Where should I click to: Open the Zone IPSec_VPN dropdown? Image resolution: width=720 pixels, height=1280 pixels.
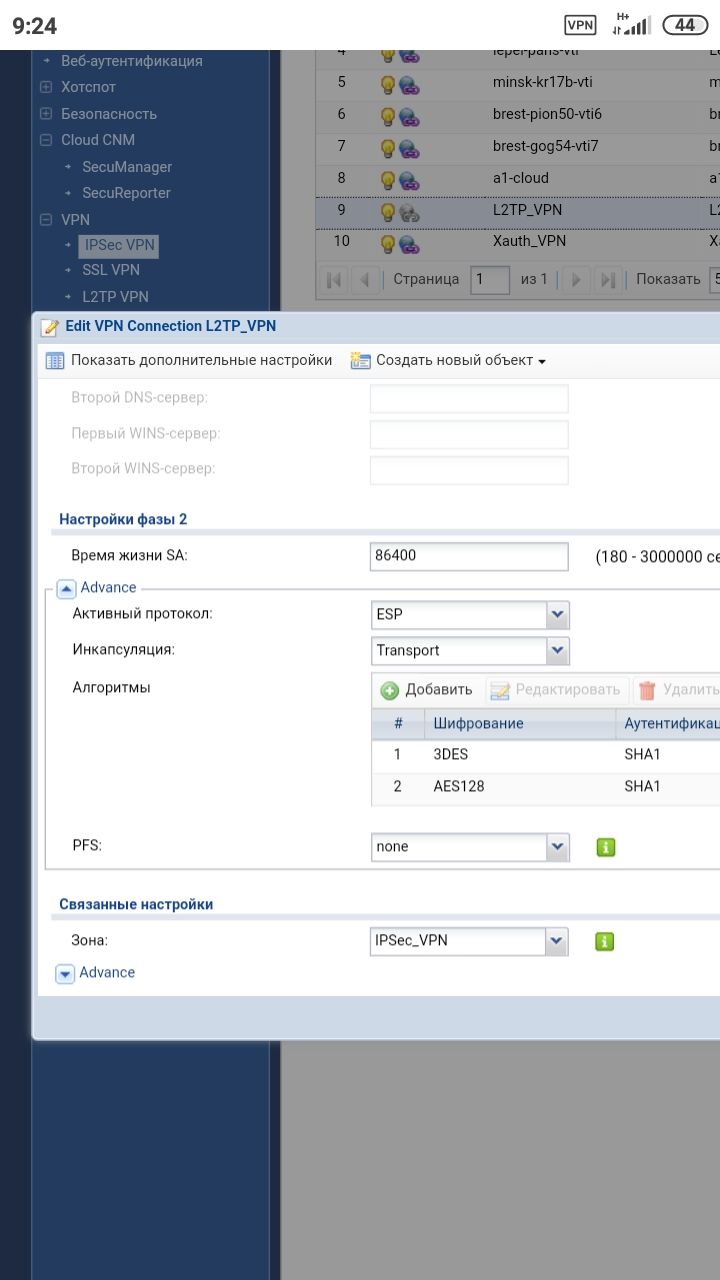click(558, 941)
